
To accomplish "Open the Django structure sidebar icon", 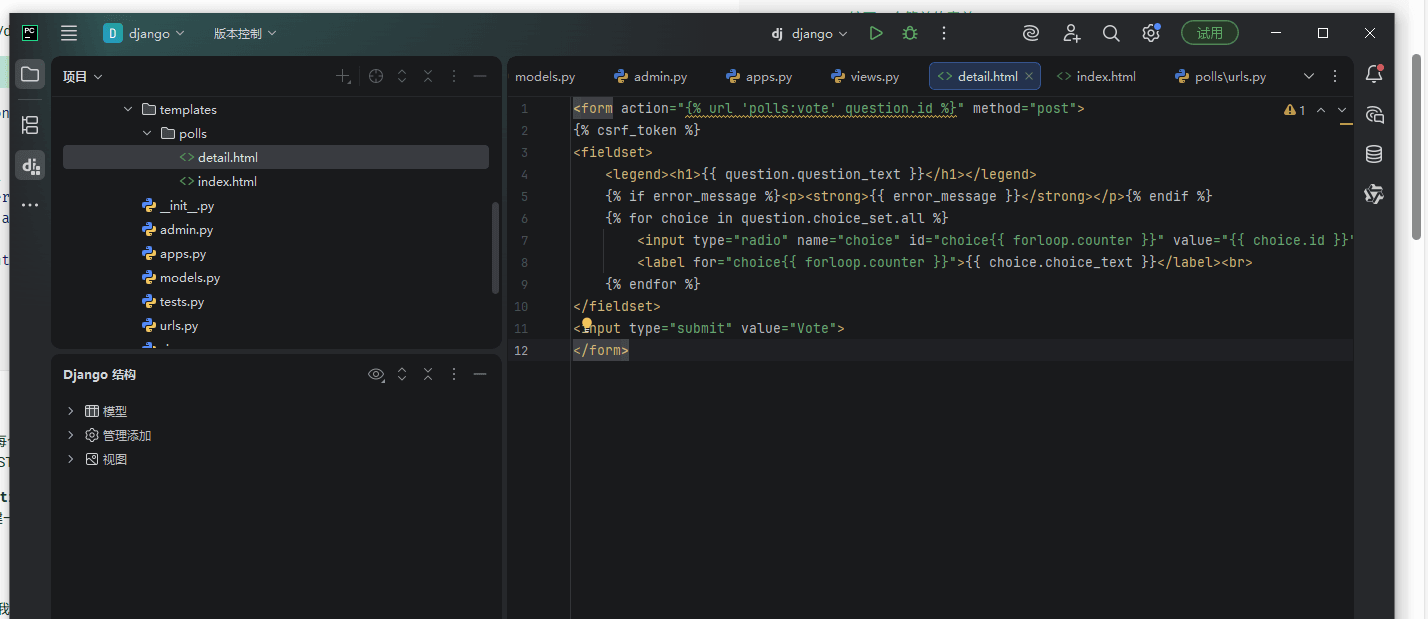I will click(30, 166).
